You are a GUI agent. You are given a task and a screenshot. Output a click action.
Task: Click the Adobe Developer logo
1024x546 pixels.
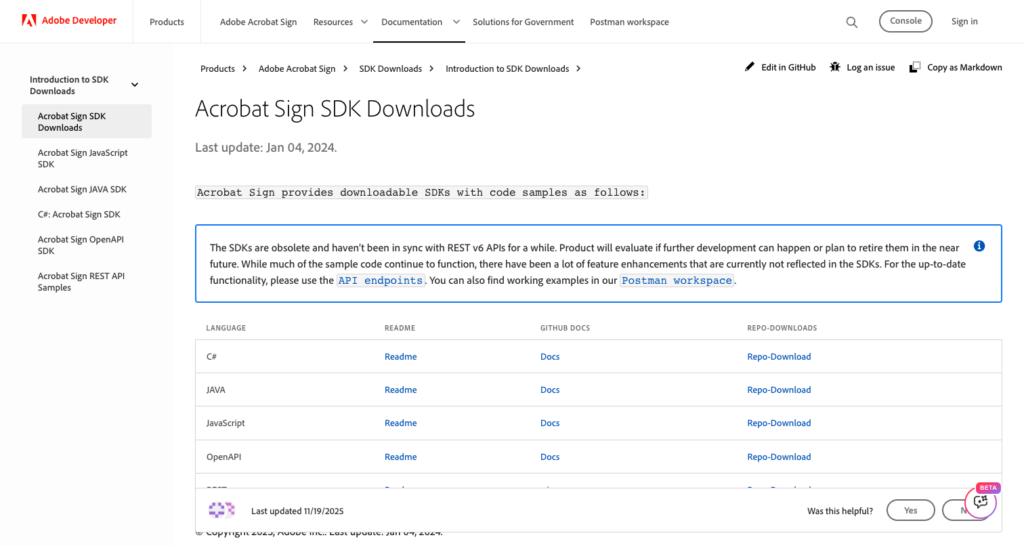(69, 21)
